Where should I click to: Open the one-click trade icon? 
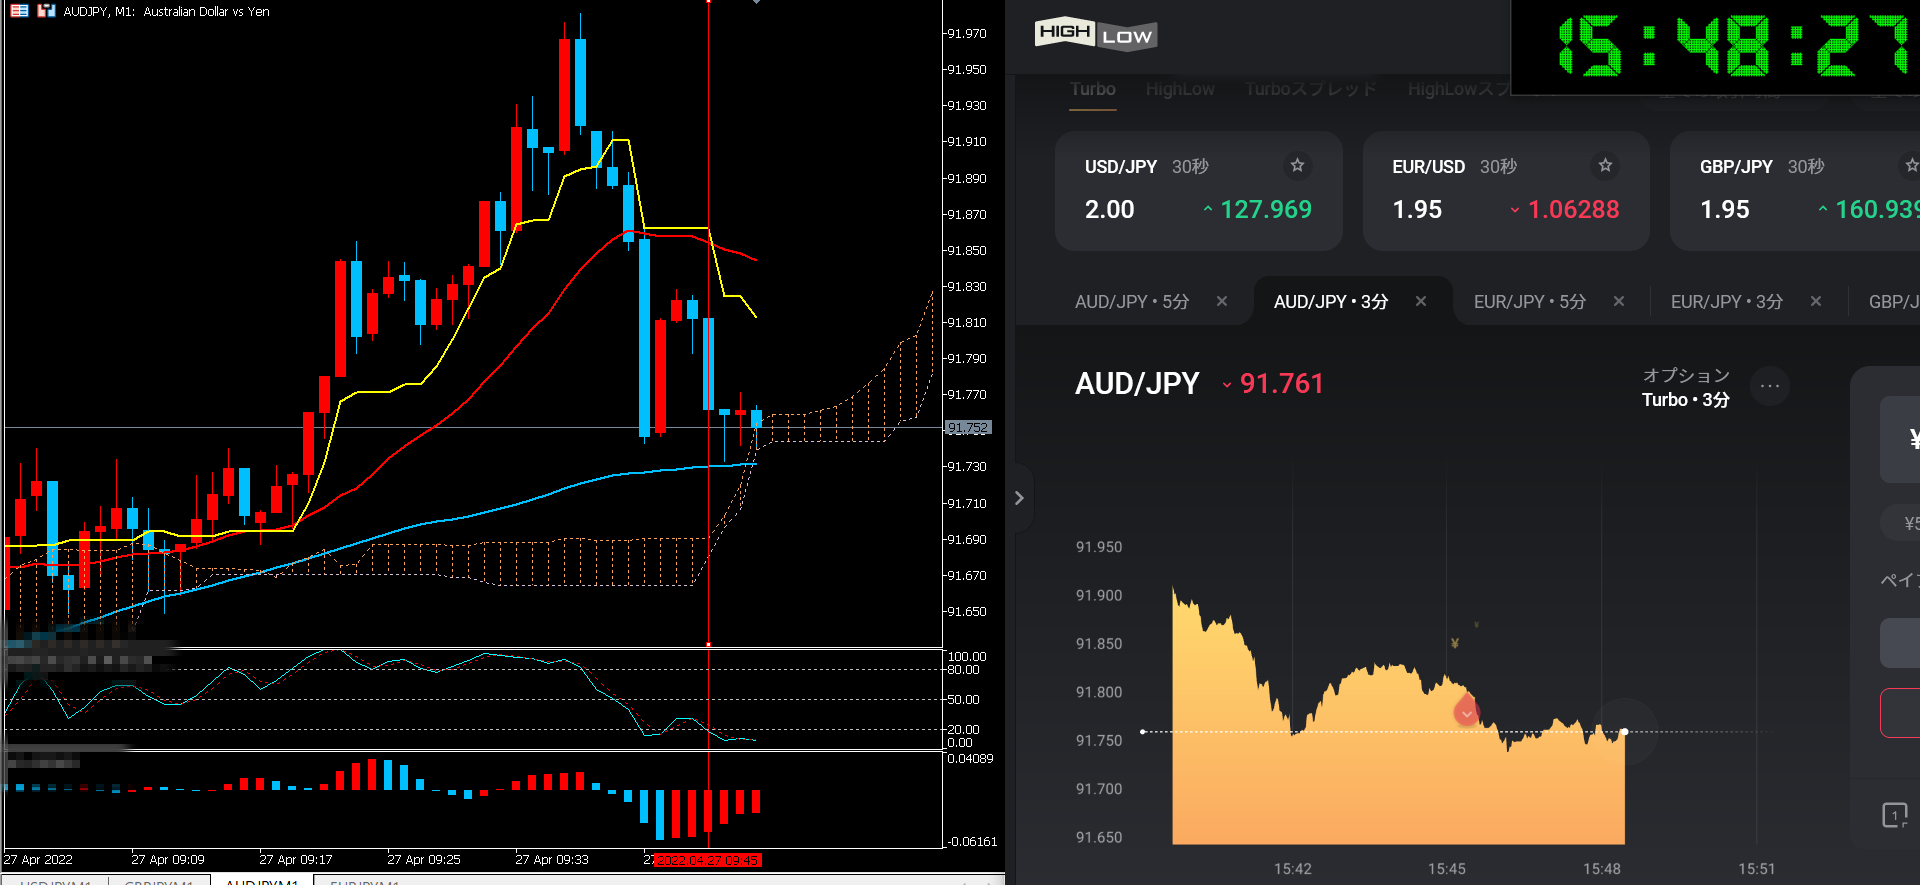[1895, 815]
